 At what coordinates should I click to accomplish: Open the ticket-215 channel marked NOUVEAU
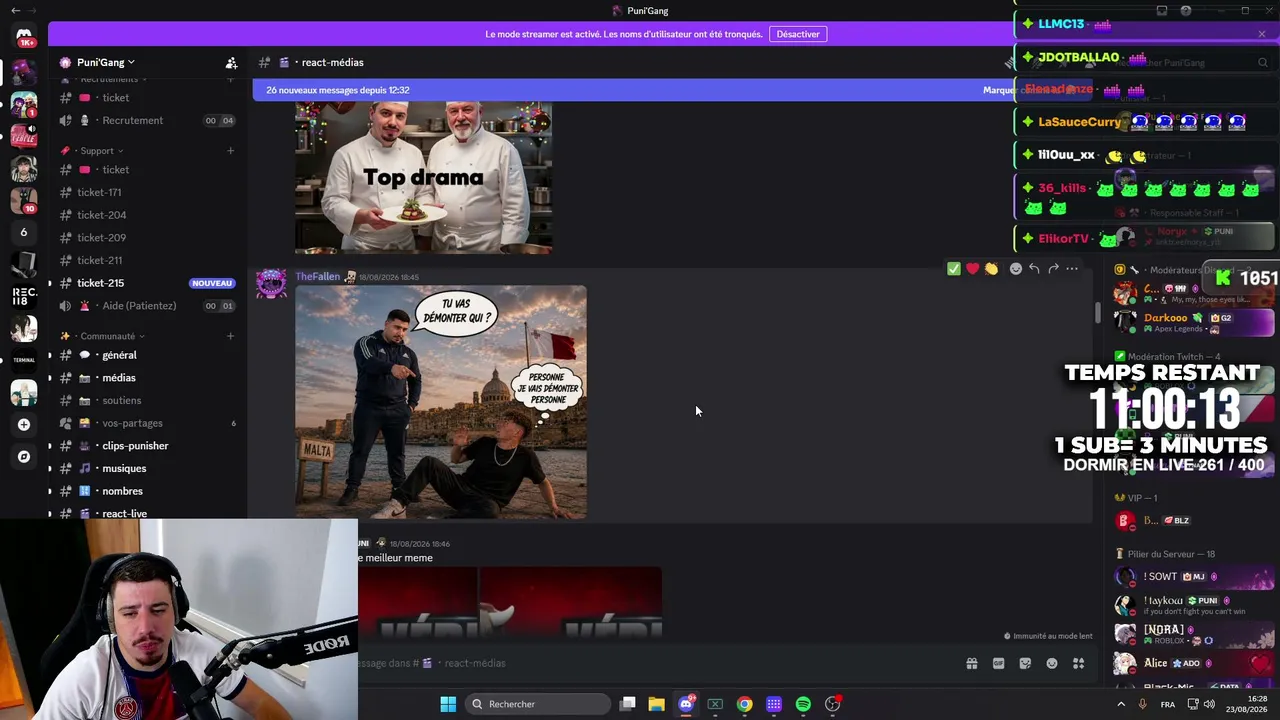tap(147, 283)
